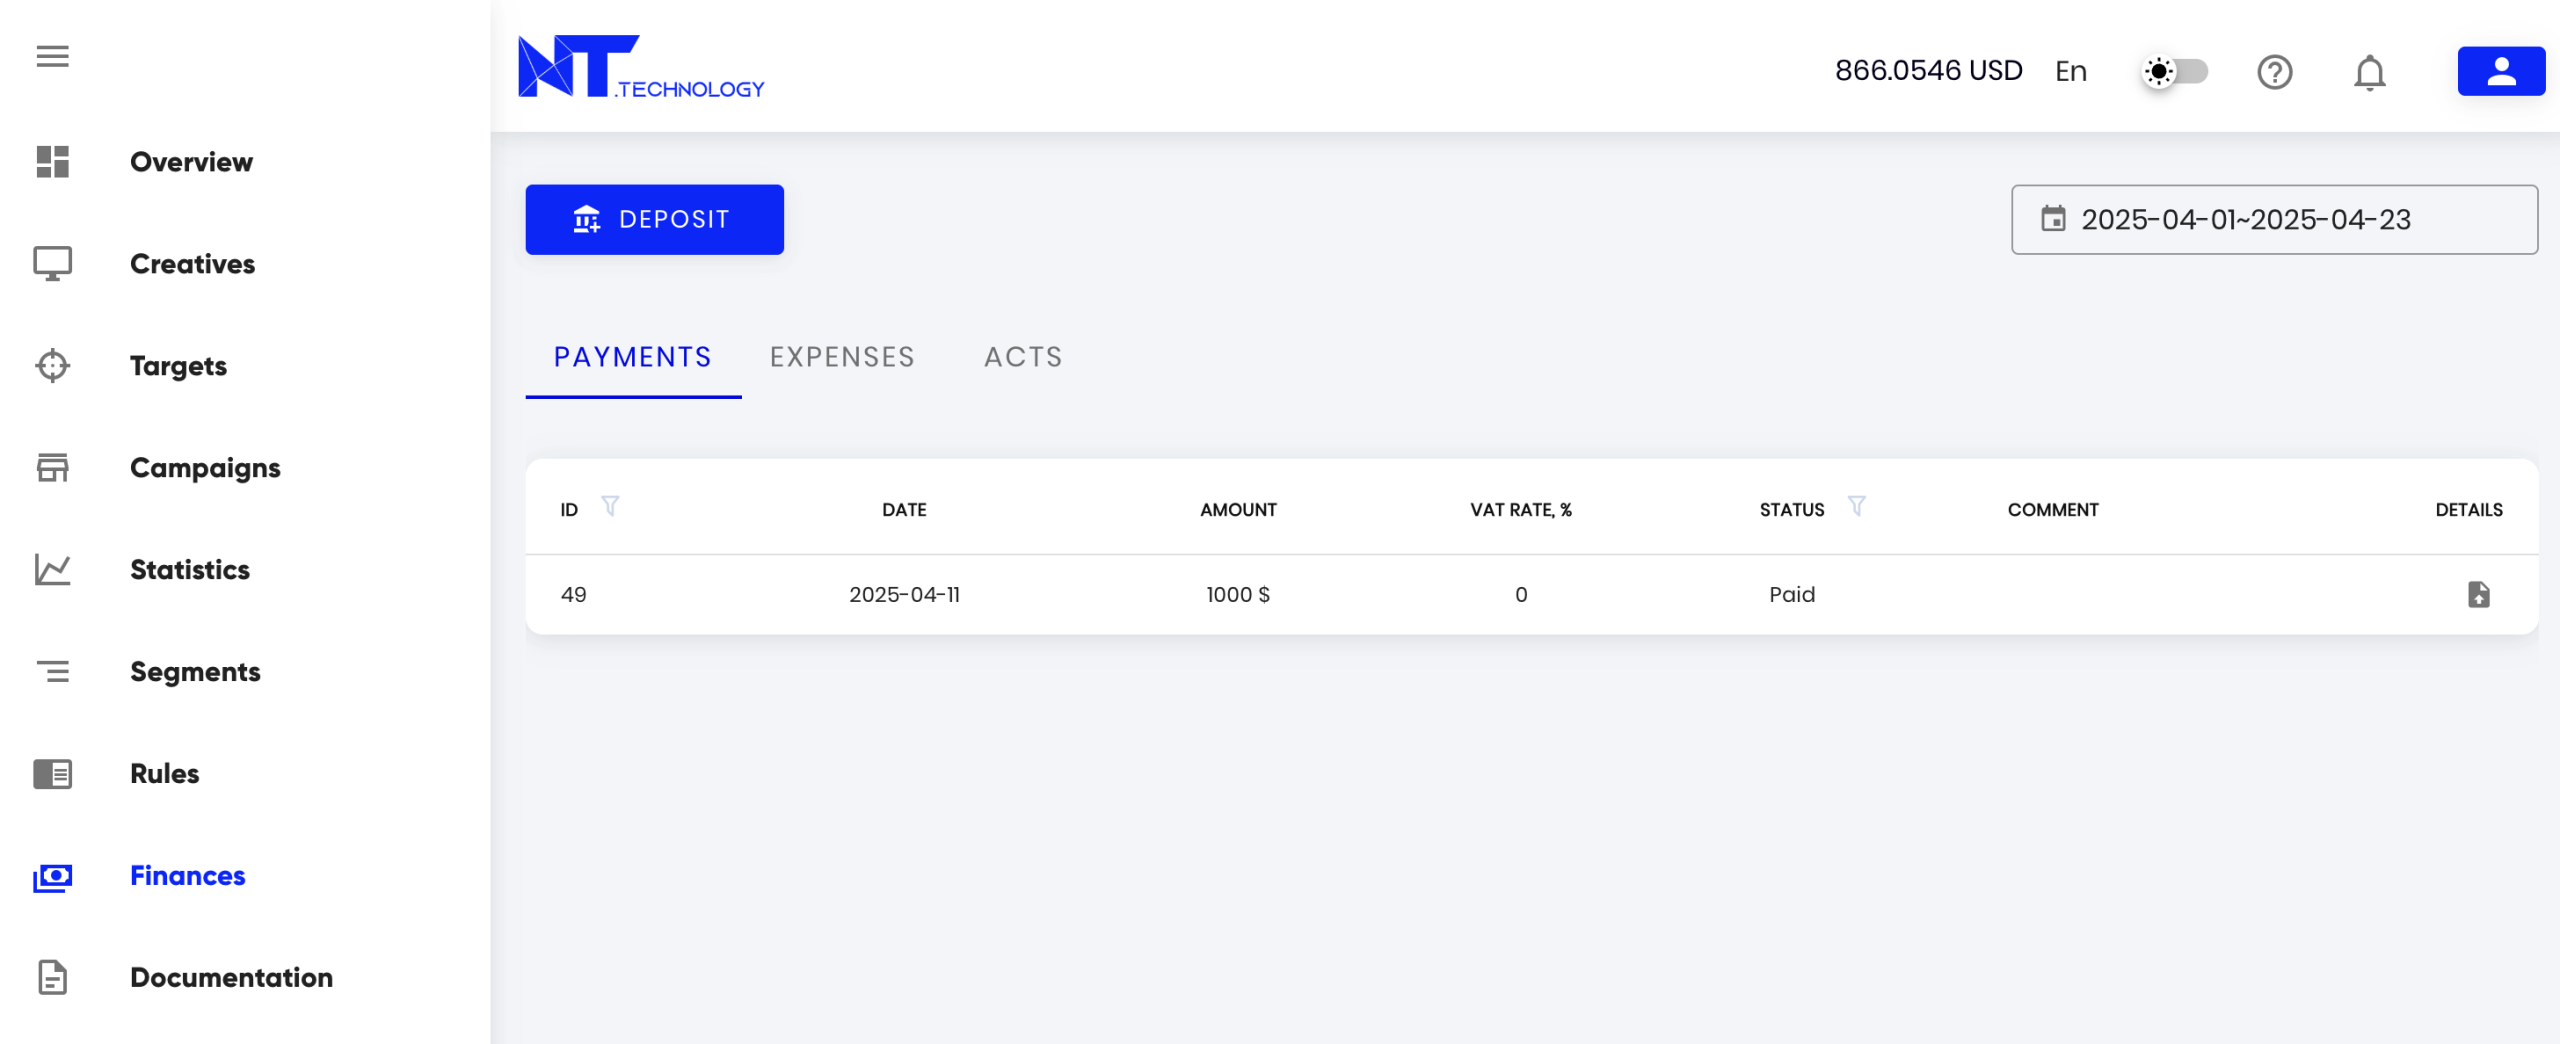Open Documentation in sidebar
Image resolution: width=2560 pixels, height=1044 pixels.
[231, 977]
